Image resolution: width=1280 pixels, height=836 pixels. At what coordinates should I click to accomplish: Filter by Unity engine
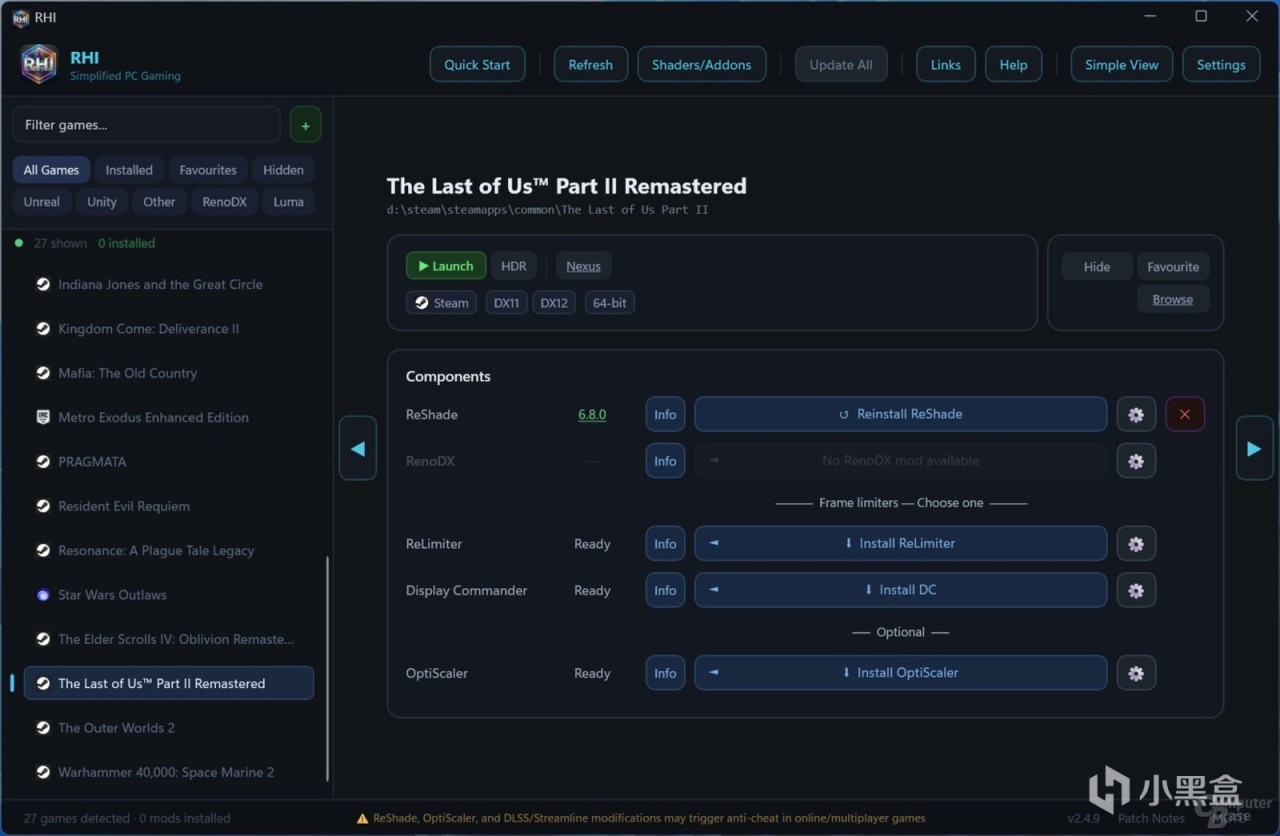[102, 202]
